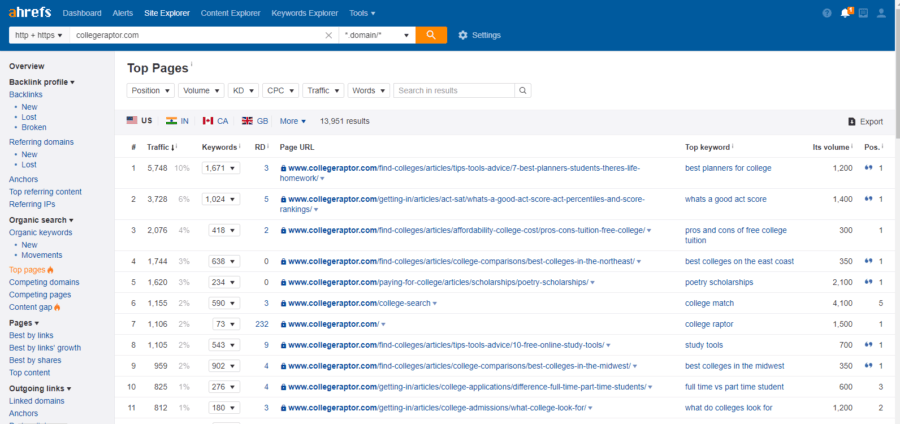Click the quote icon for best planners for college
The image size is (900, 424).
(x=869, y=168)
